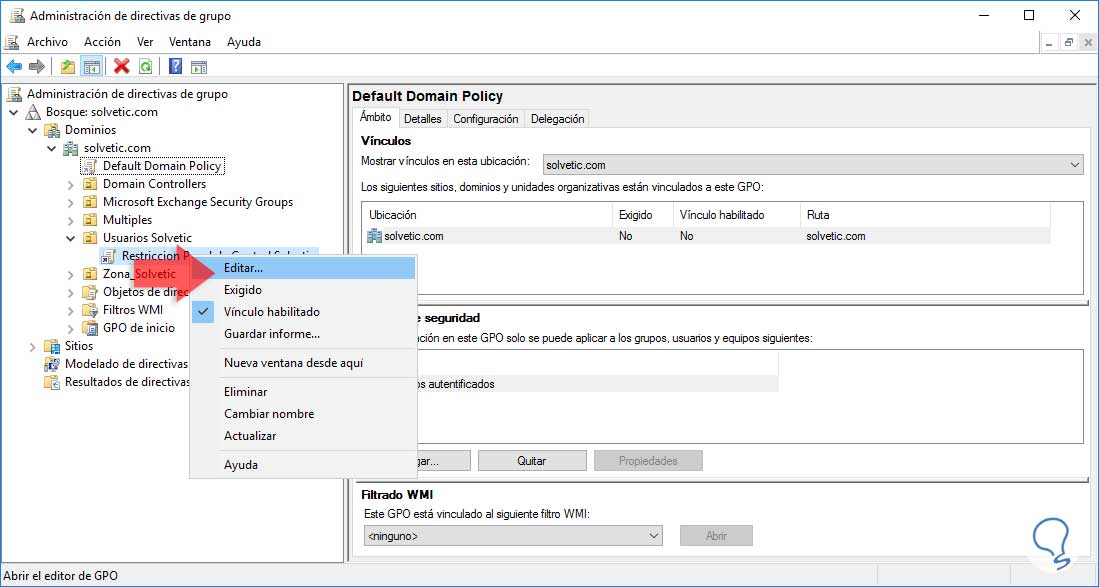
Task: Click the blue Help toolbar icon
Action: click(x=175, y=67)
